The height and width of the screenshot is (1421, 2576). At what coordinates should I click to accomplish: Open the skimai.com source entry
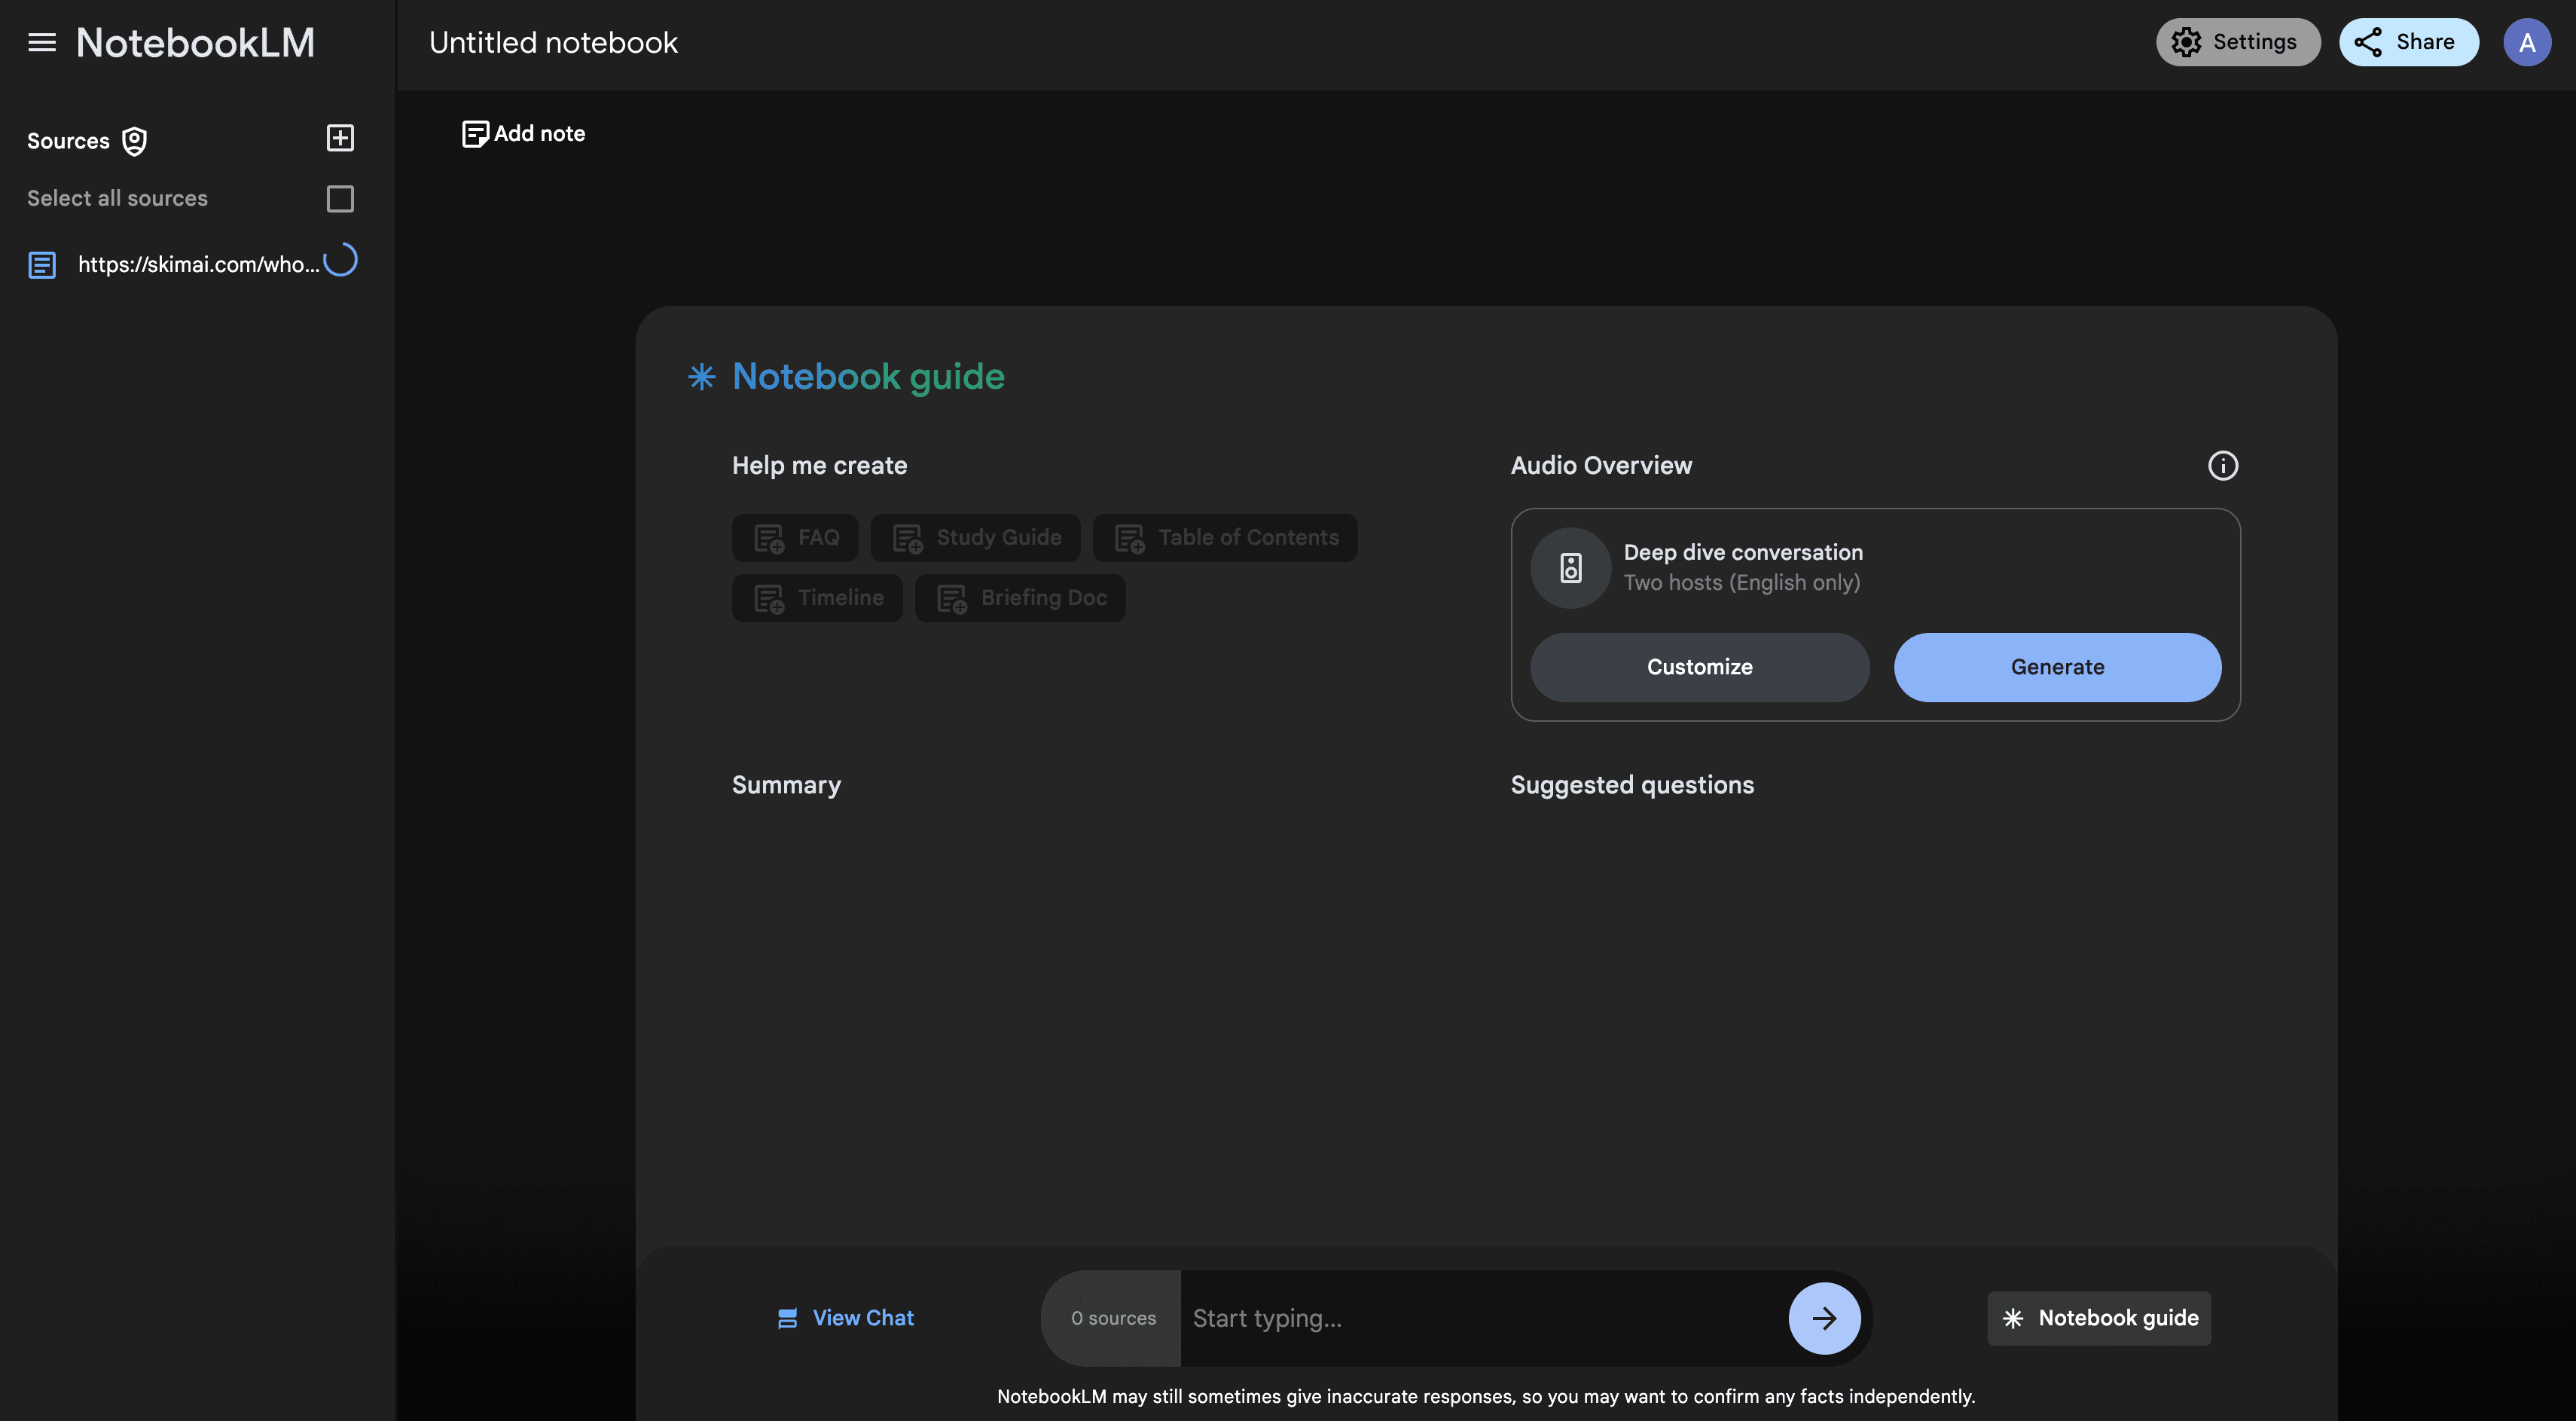coord(192,264)
